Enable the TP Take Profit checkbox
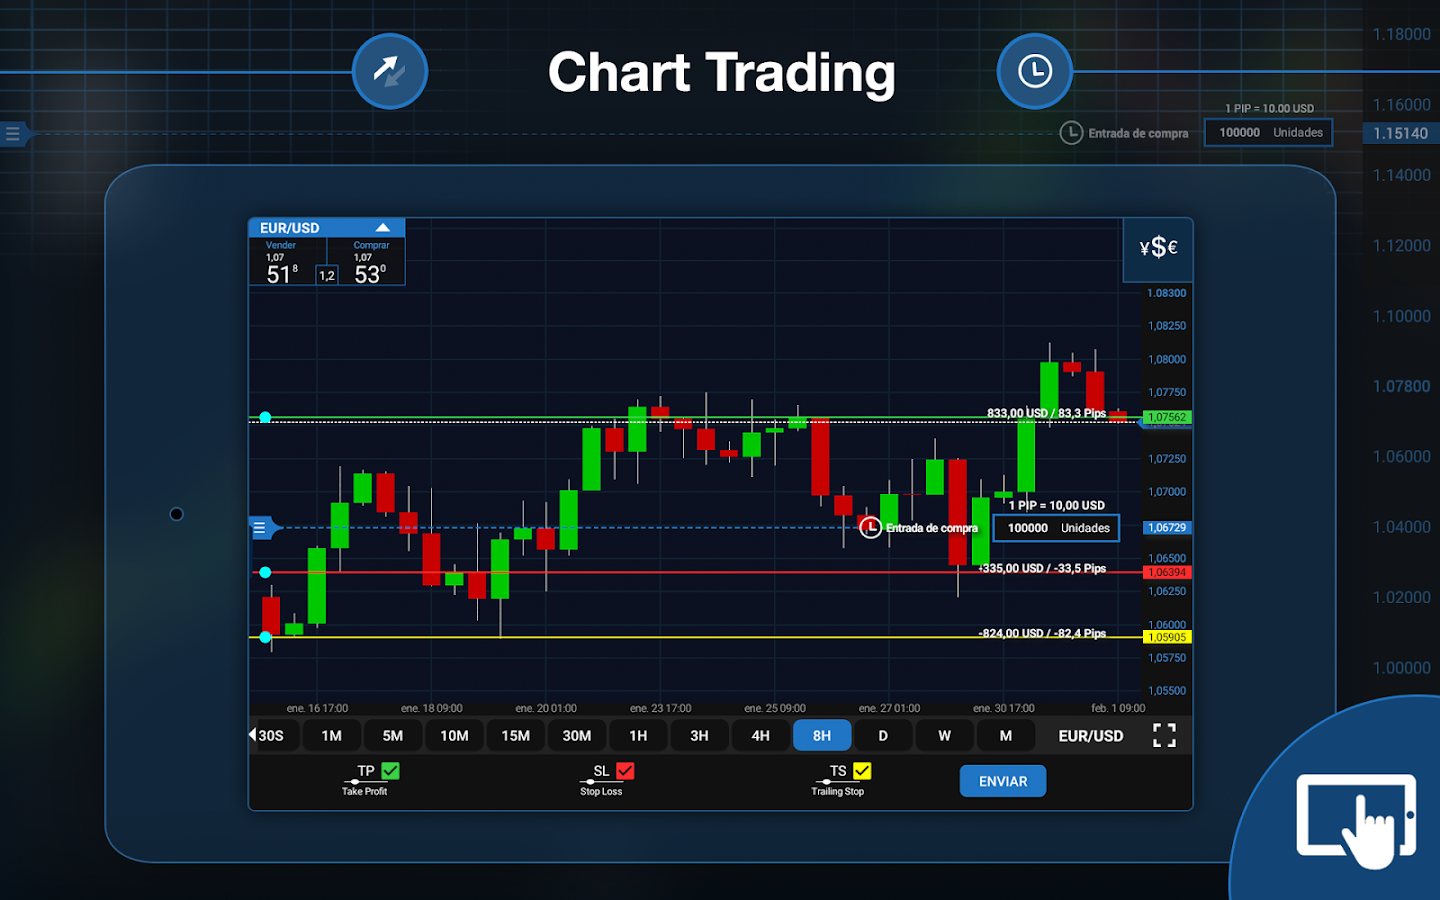Image resolution: width=1440 pixels, height=900 pixels. pyautogui.click(x=390, y=770)
